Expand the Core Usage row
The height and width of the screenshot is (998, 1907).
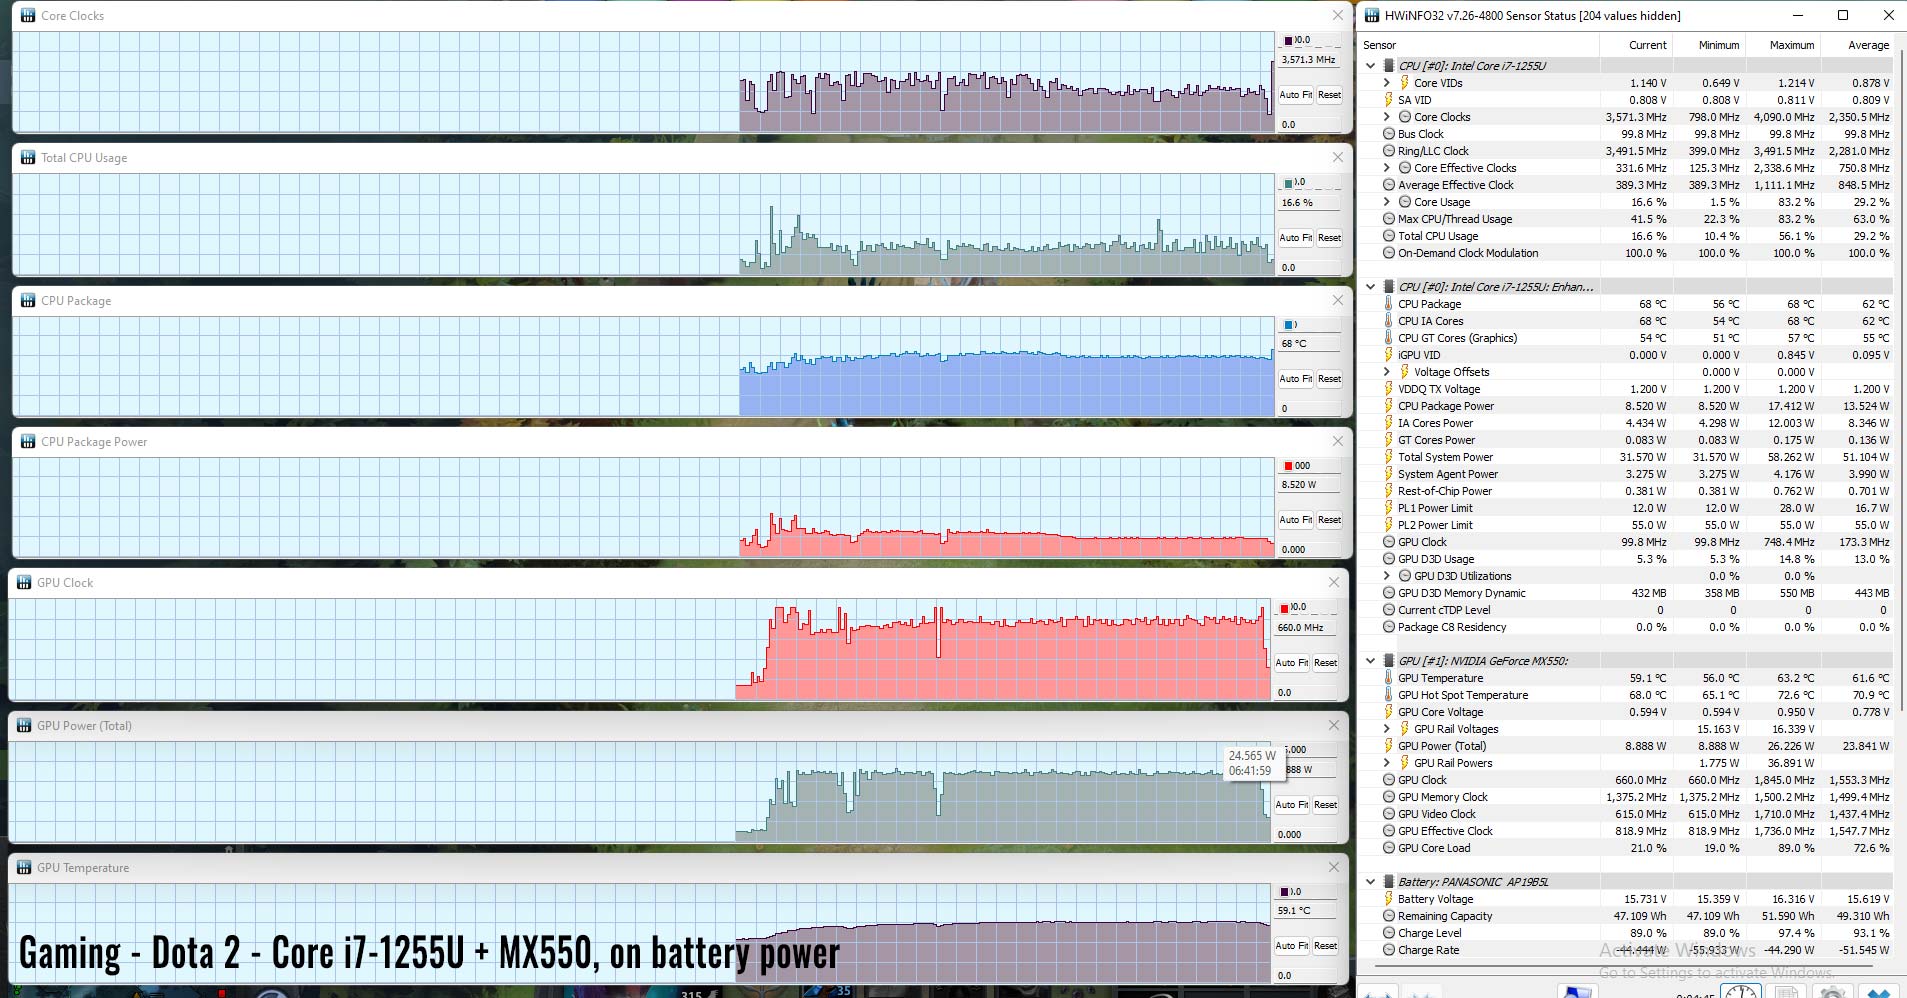[1387, 202]
